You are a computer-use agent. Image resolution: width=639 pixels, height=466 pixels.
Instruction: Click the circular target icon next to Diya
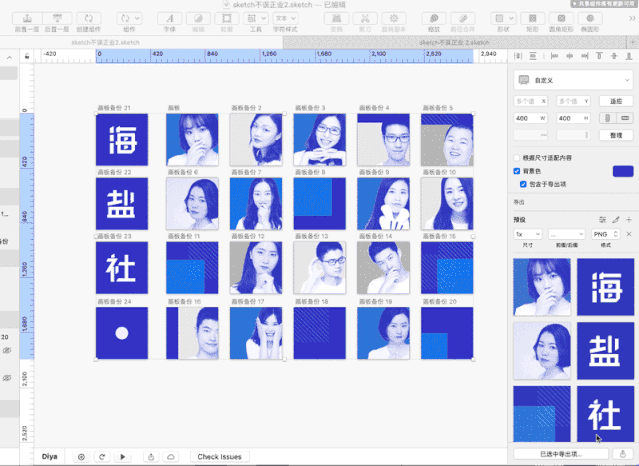[81, 457]
